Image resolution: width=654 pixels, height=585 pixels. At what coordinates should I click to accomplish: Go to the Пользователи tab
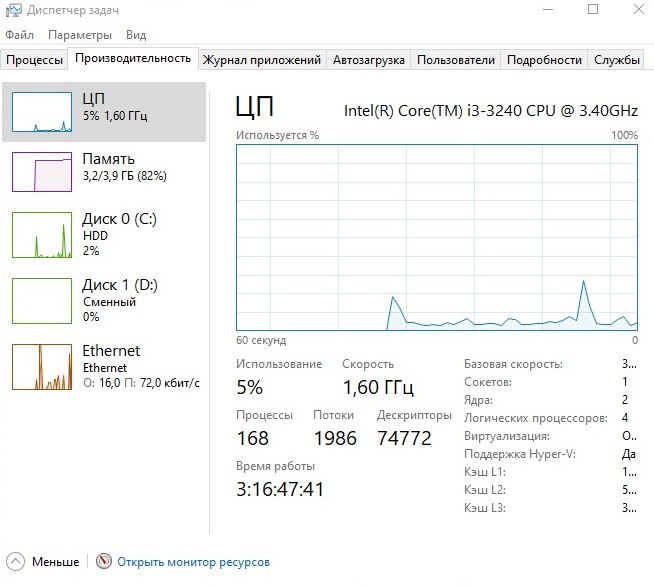point(456,60)
